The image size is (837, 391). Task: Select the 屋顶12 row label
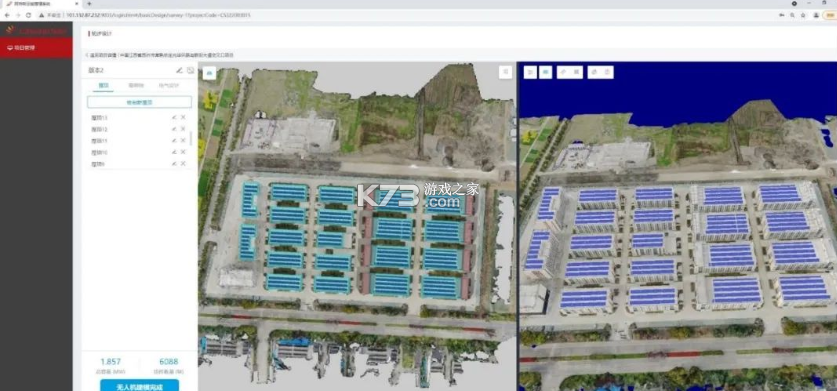[100, 129]
